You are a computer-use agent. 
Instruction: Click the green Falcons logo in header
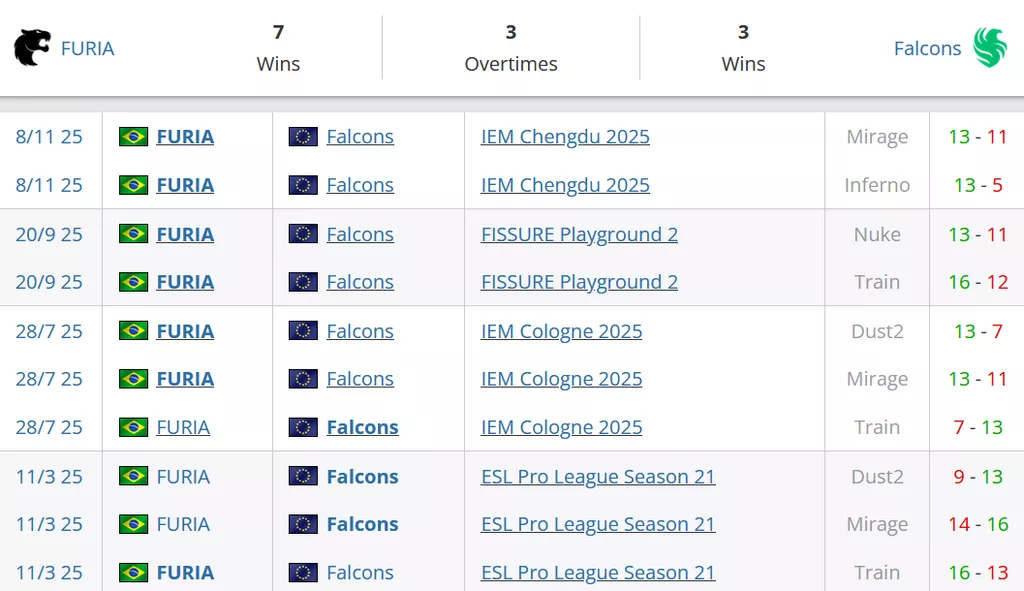[990, 48]
